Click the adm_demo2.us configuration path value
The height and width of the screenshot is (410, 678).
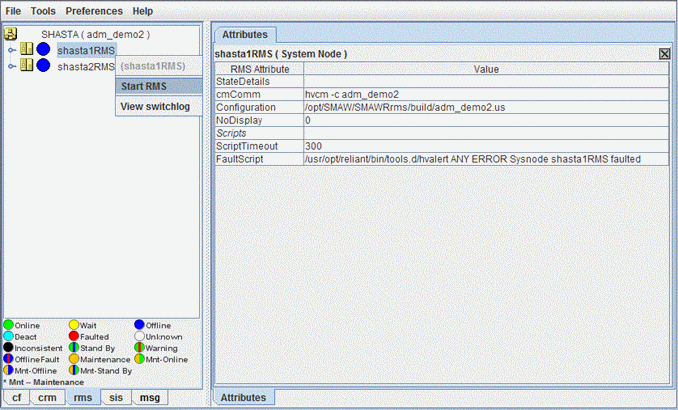click(x=486, y=107)
